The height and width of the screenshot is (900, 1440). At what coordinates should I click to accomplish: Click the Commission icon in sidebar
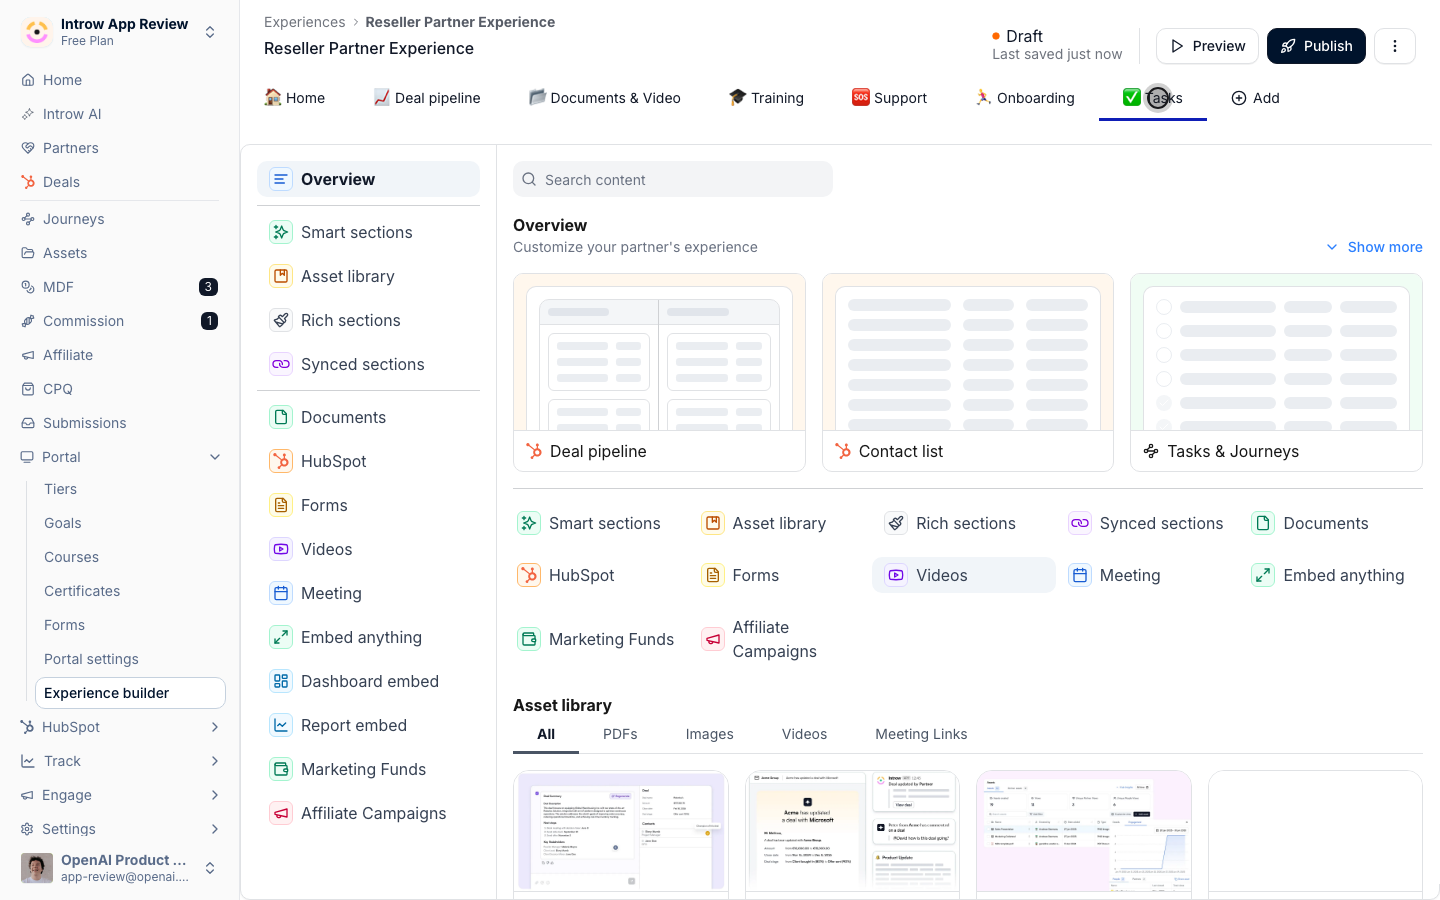[x=28, y=321]
